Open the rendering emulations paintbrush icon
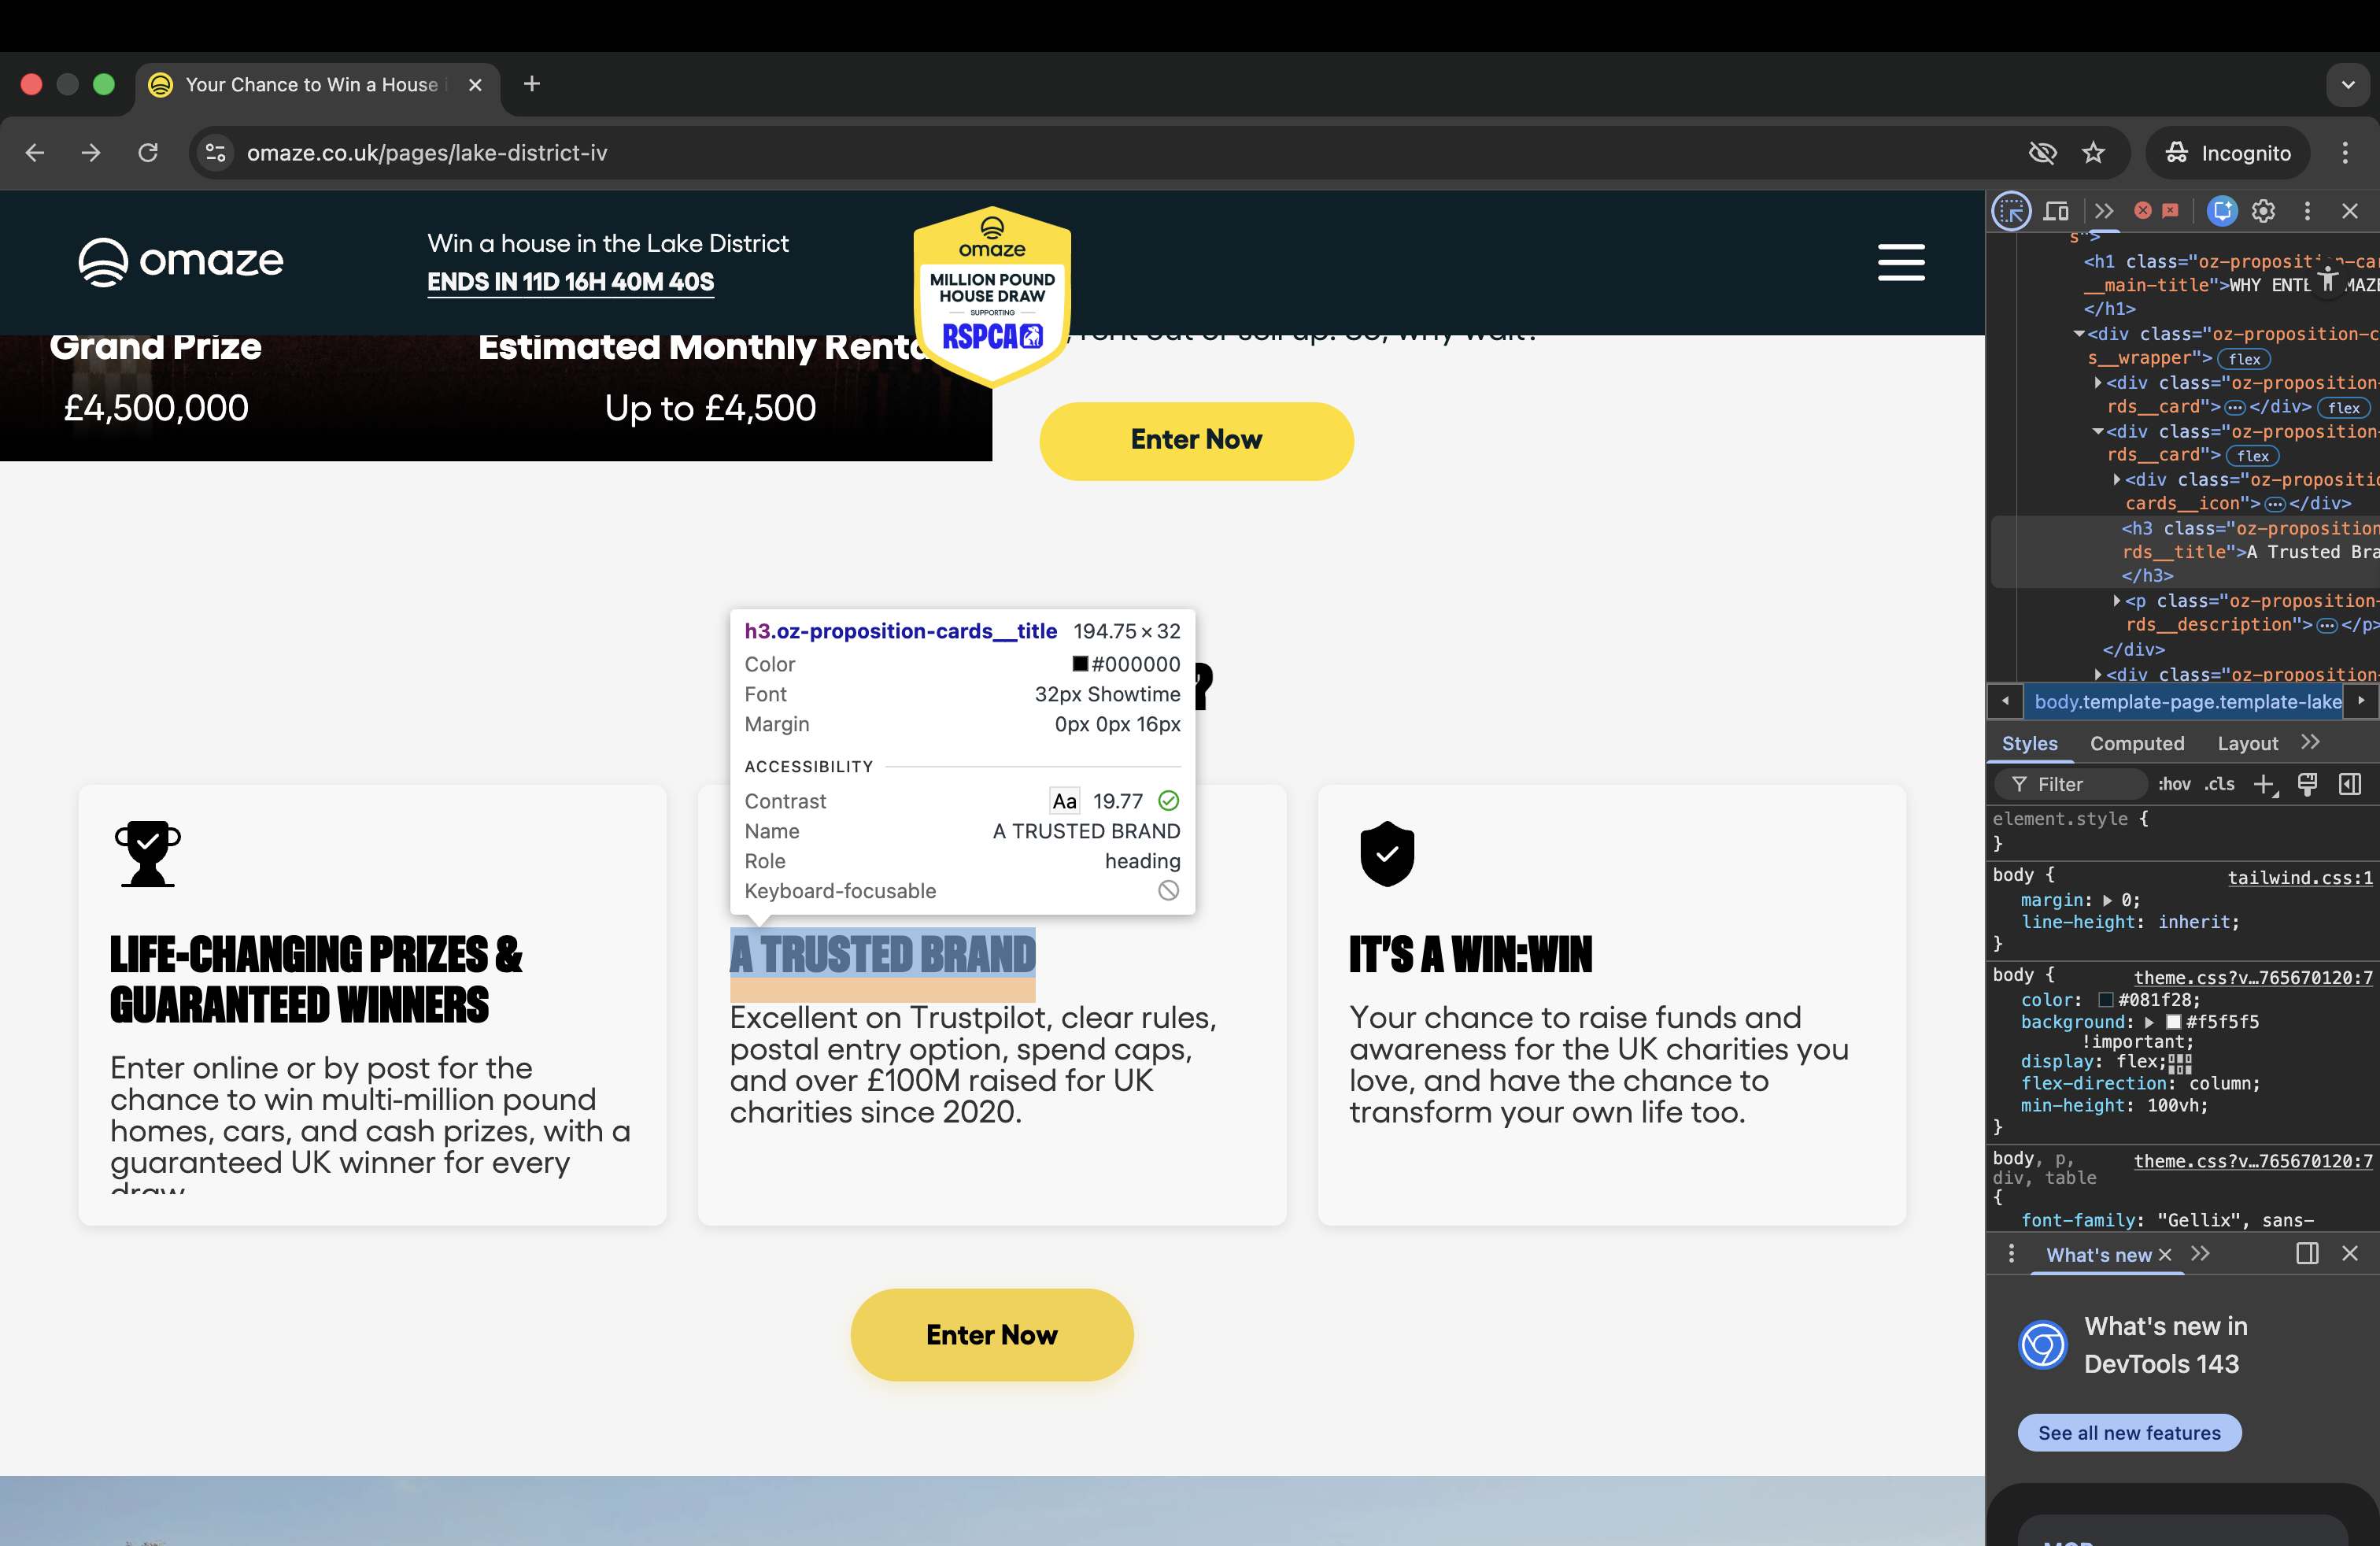Viewport: 2380px width, 1546px height. [2307, 785]
